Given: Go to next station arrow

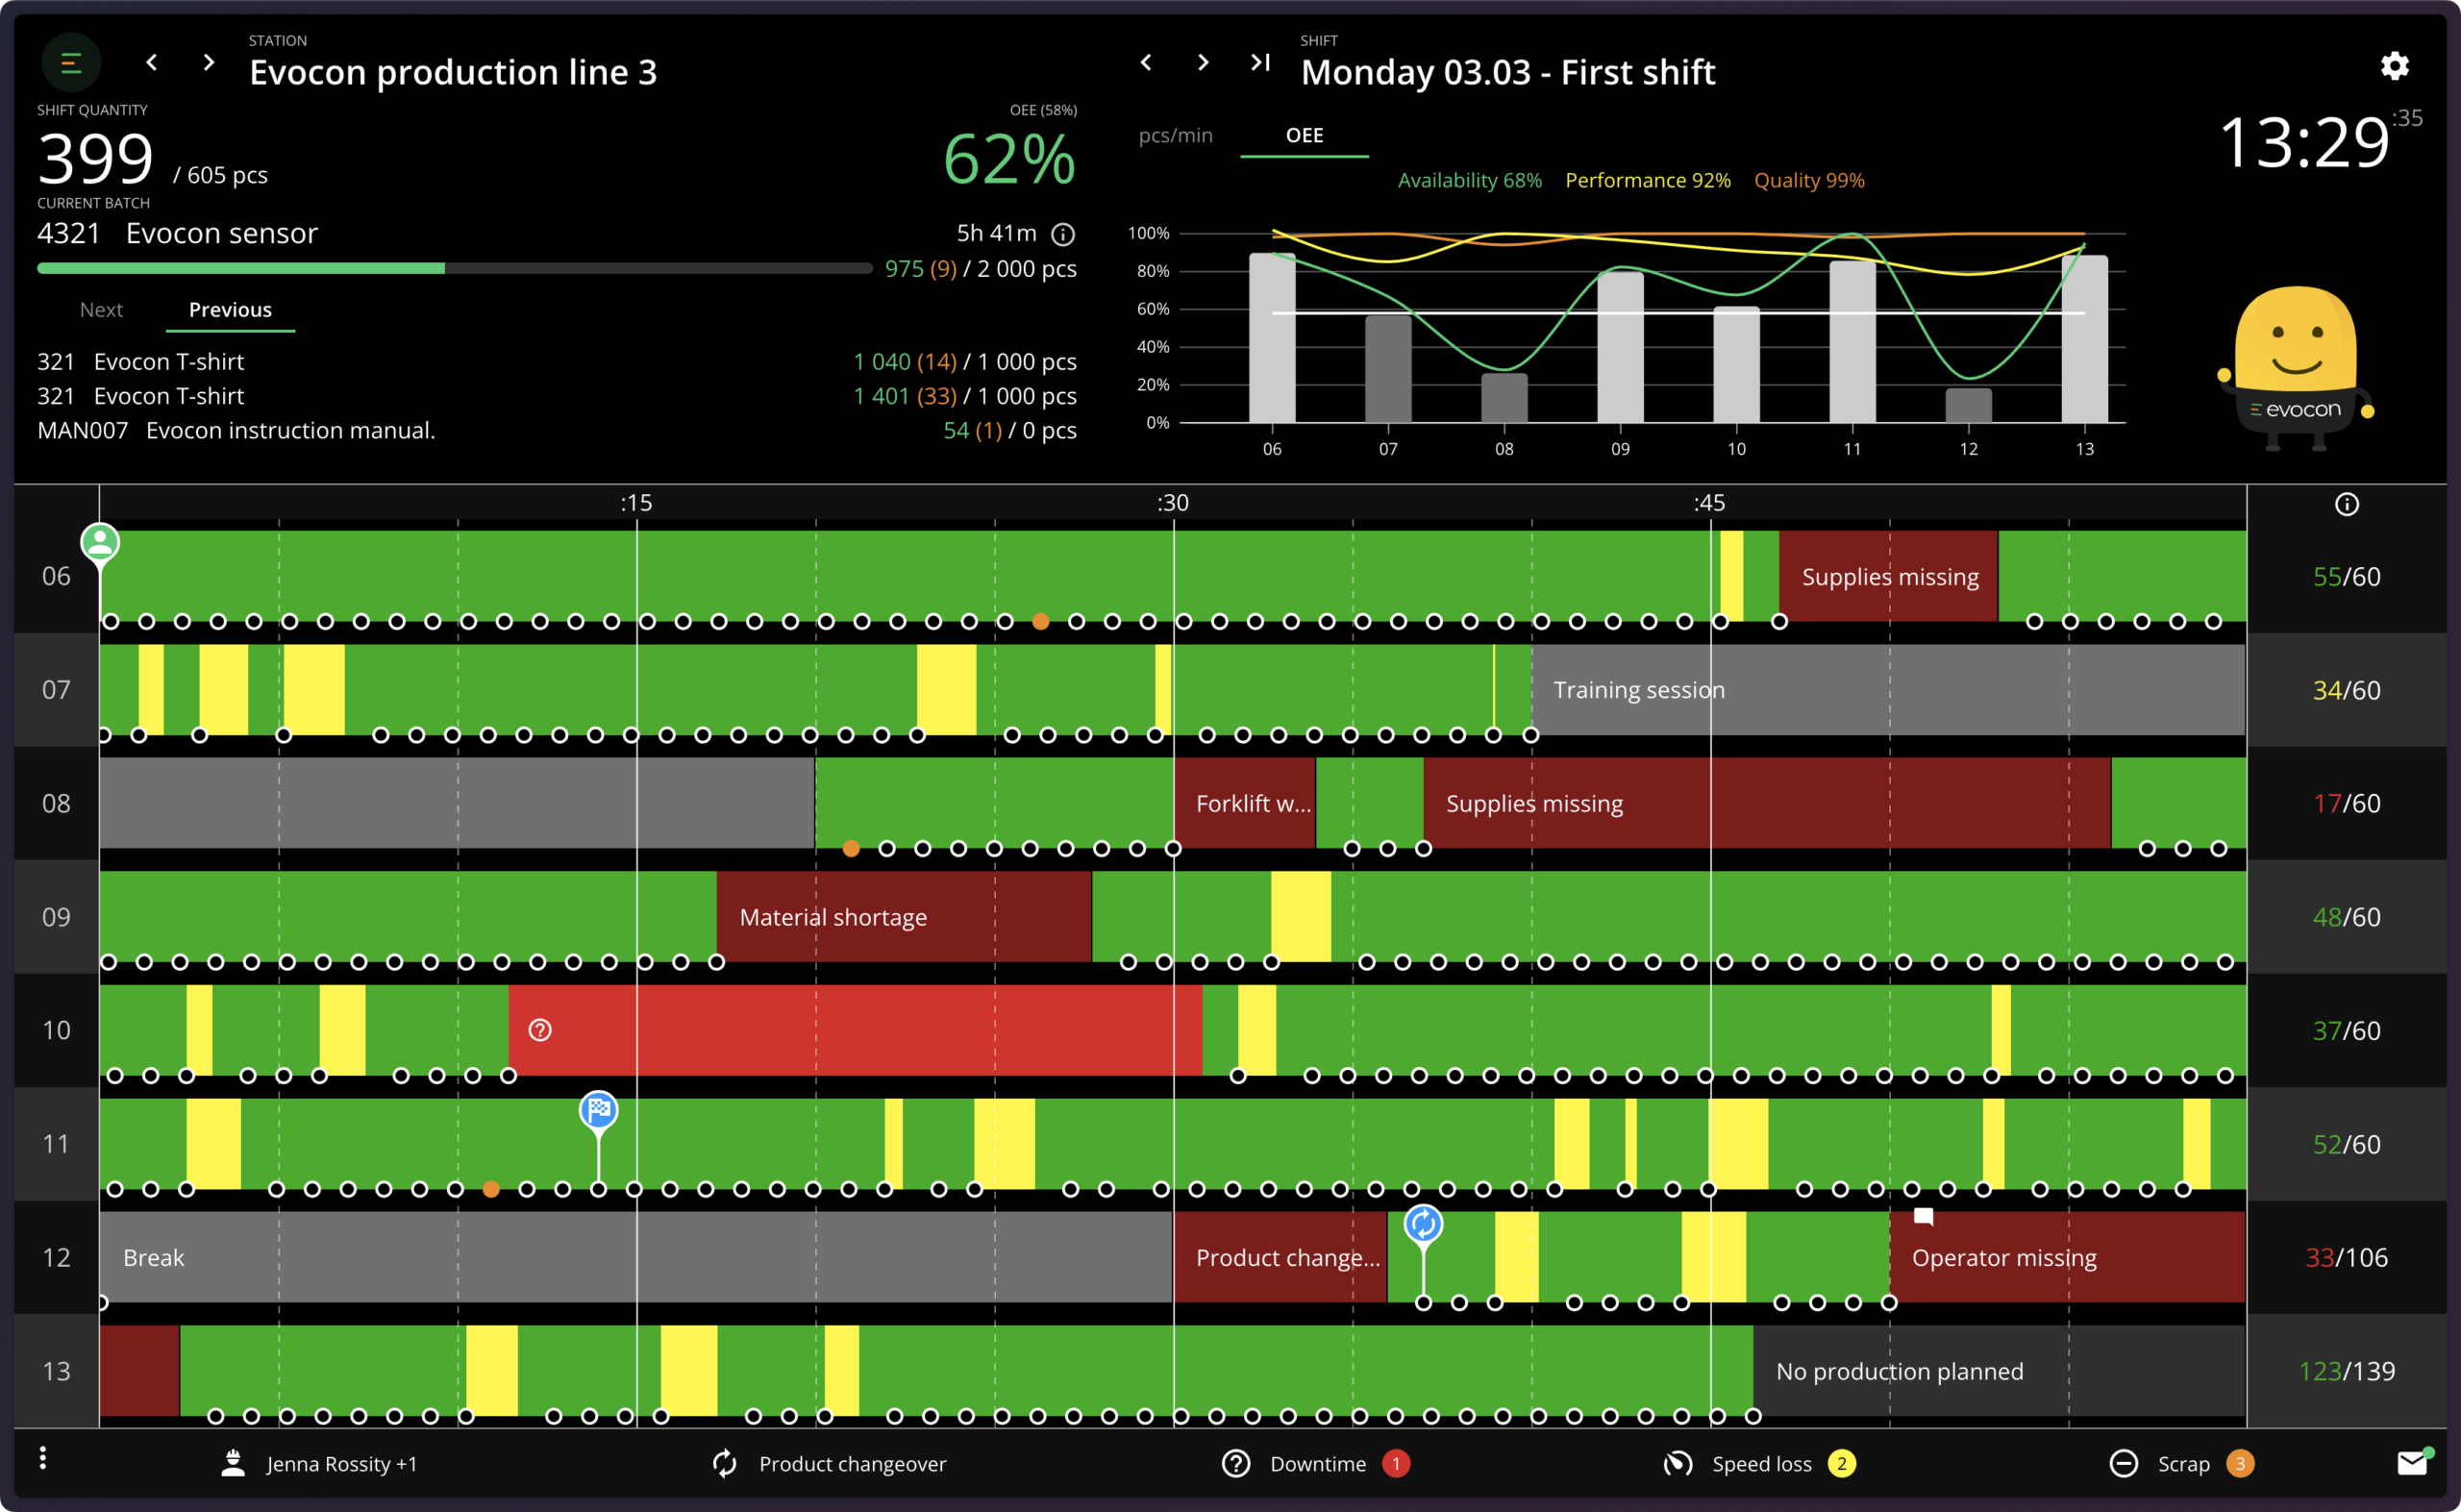Looking at the screenshot, I should click(208, 63).
